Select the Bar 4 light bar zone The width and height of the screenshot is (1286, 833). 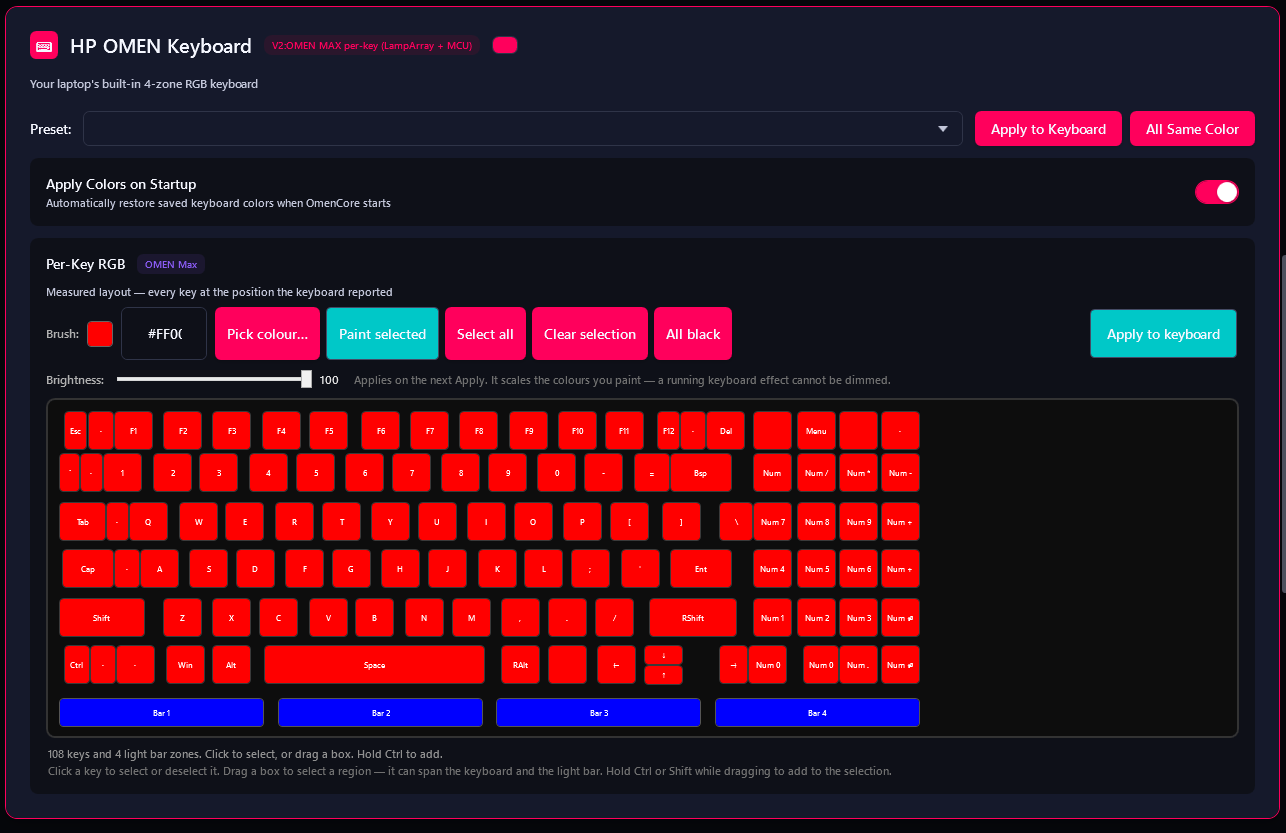tap(817, 712)
